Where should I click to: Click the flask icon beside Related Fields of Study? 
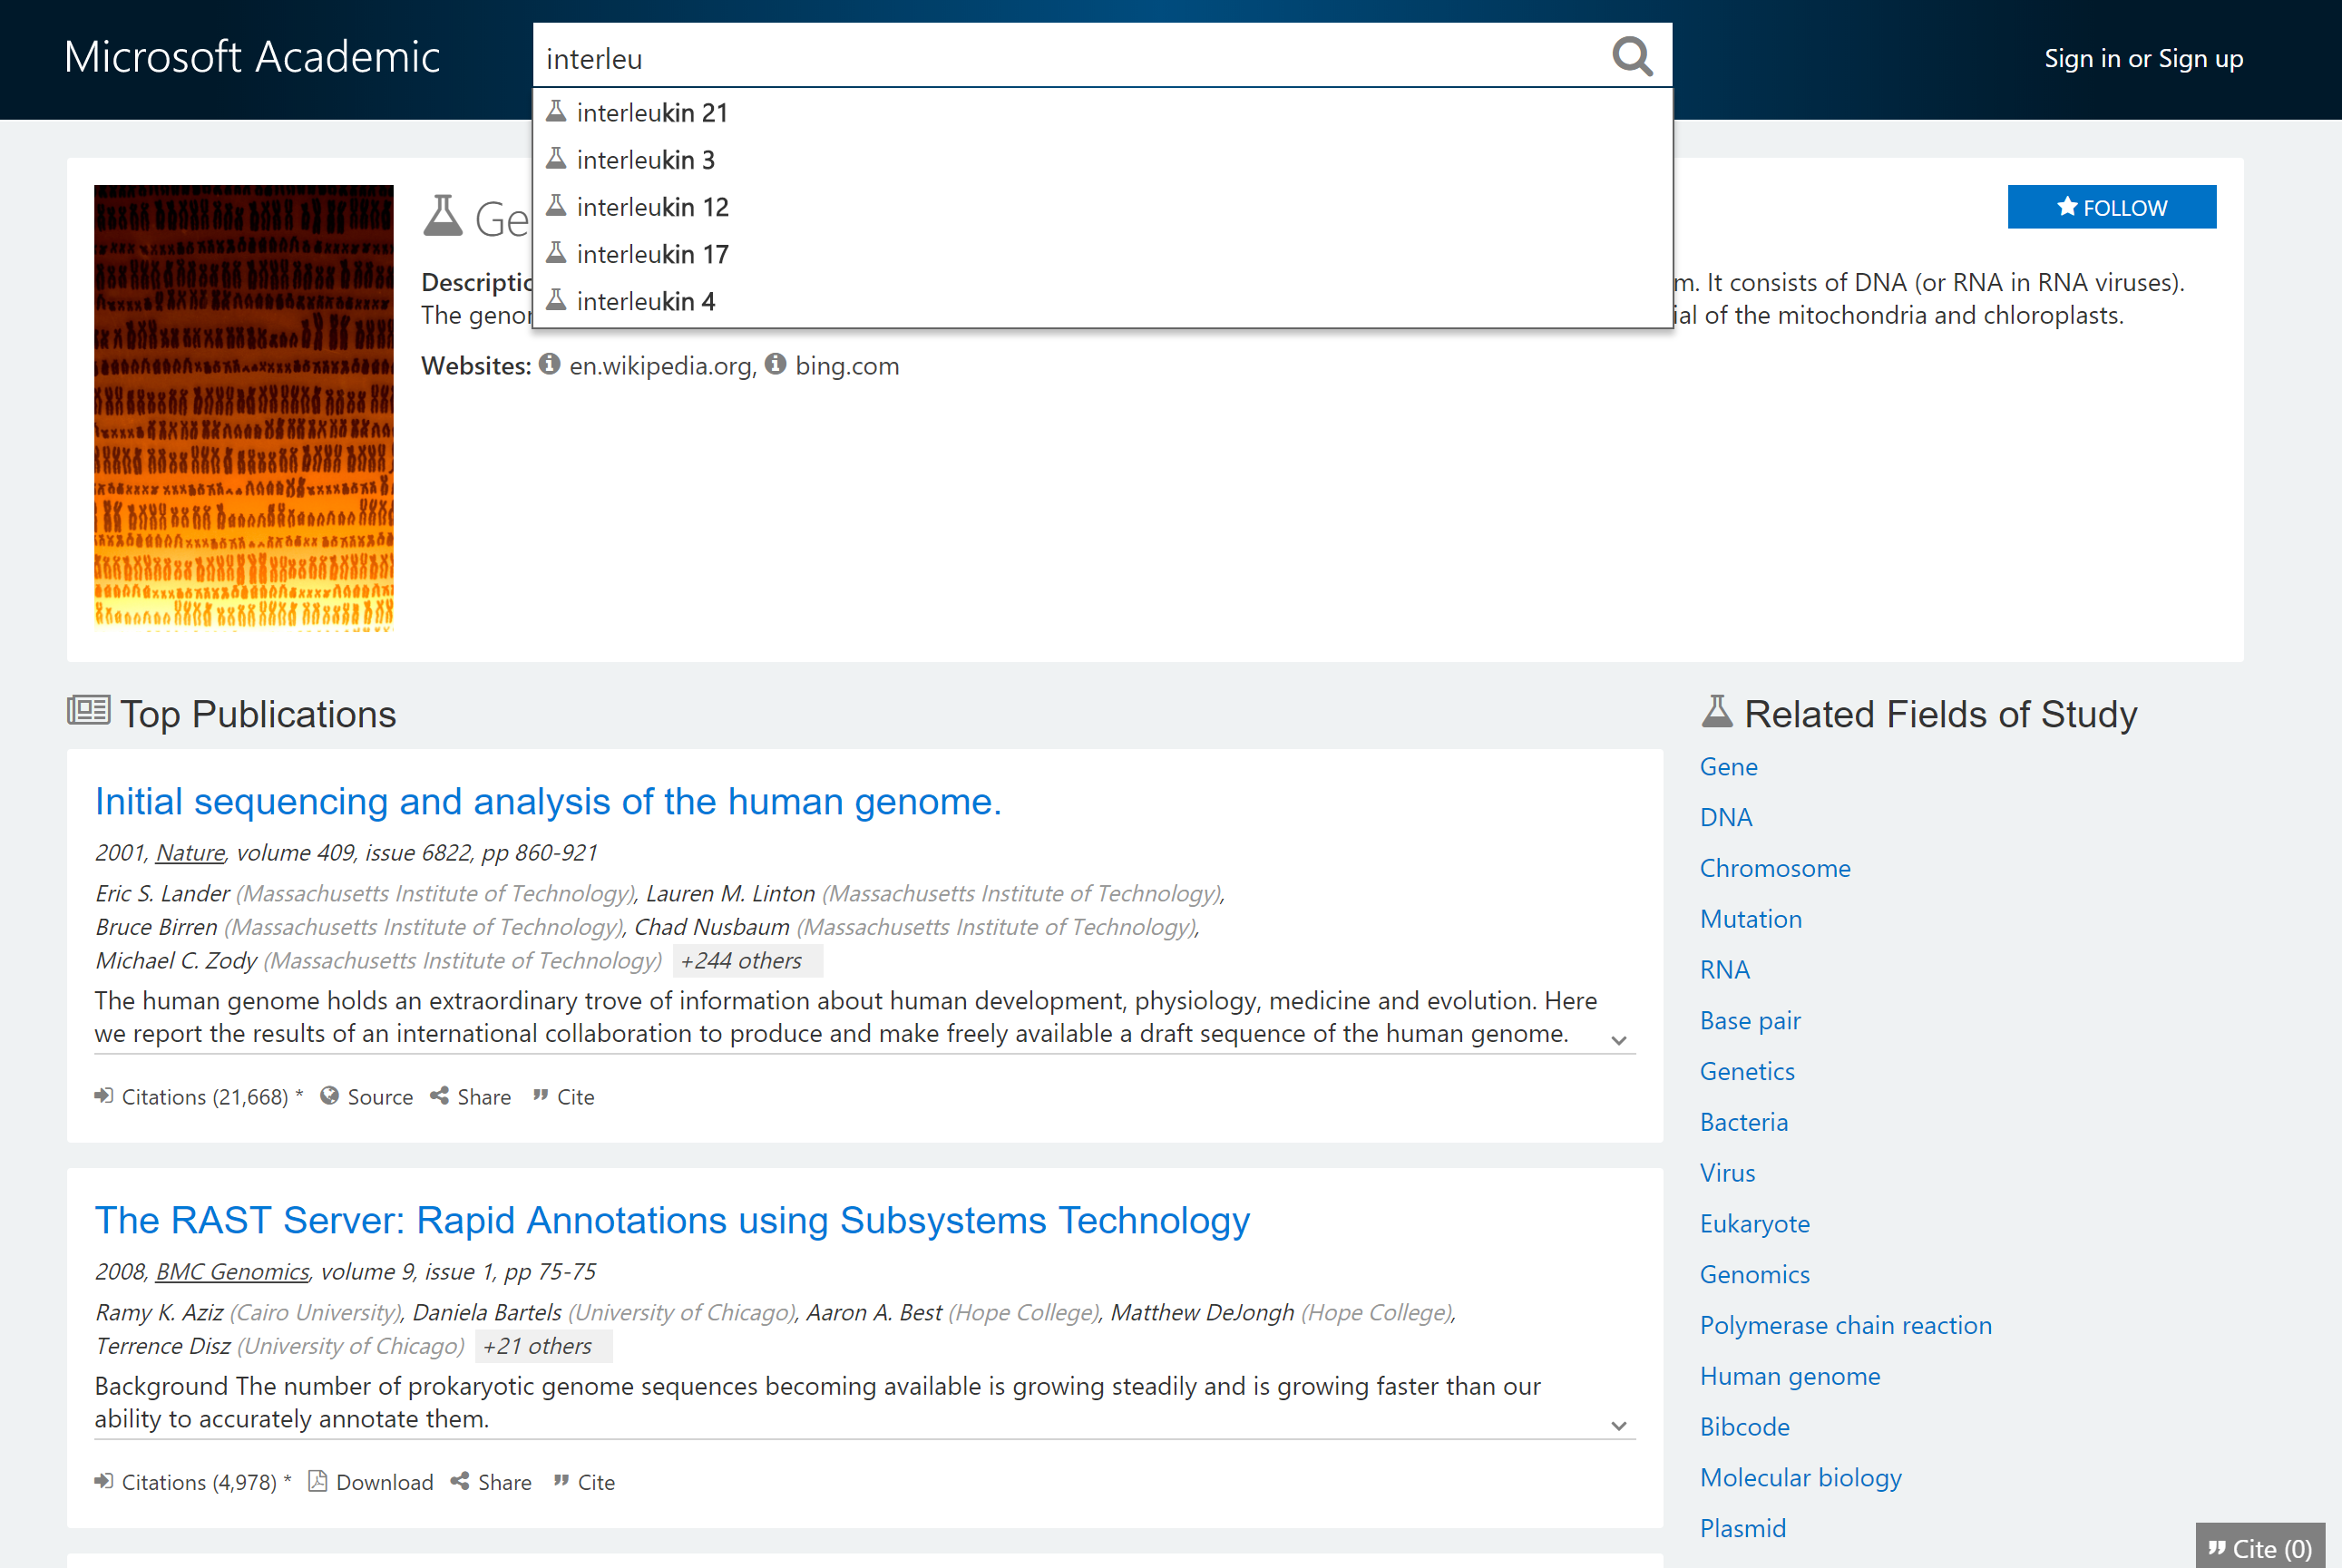tap(1716, 711)
